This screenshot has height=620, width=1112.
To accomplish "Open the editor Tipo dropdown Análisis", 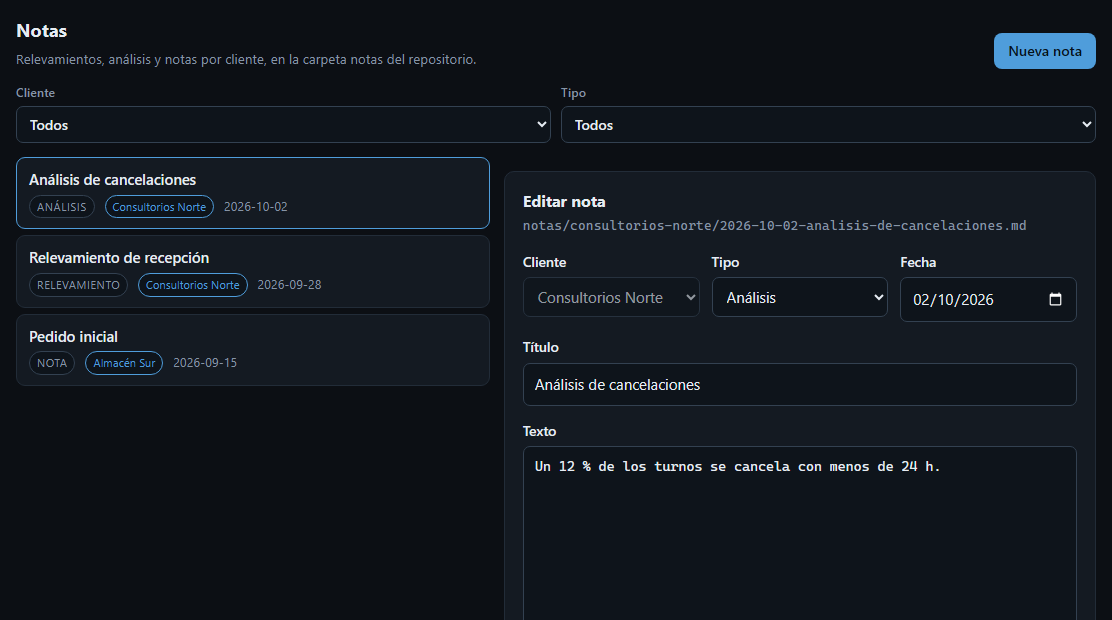I will (x=799, y=297).
